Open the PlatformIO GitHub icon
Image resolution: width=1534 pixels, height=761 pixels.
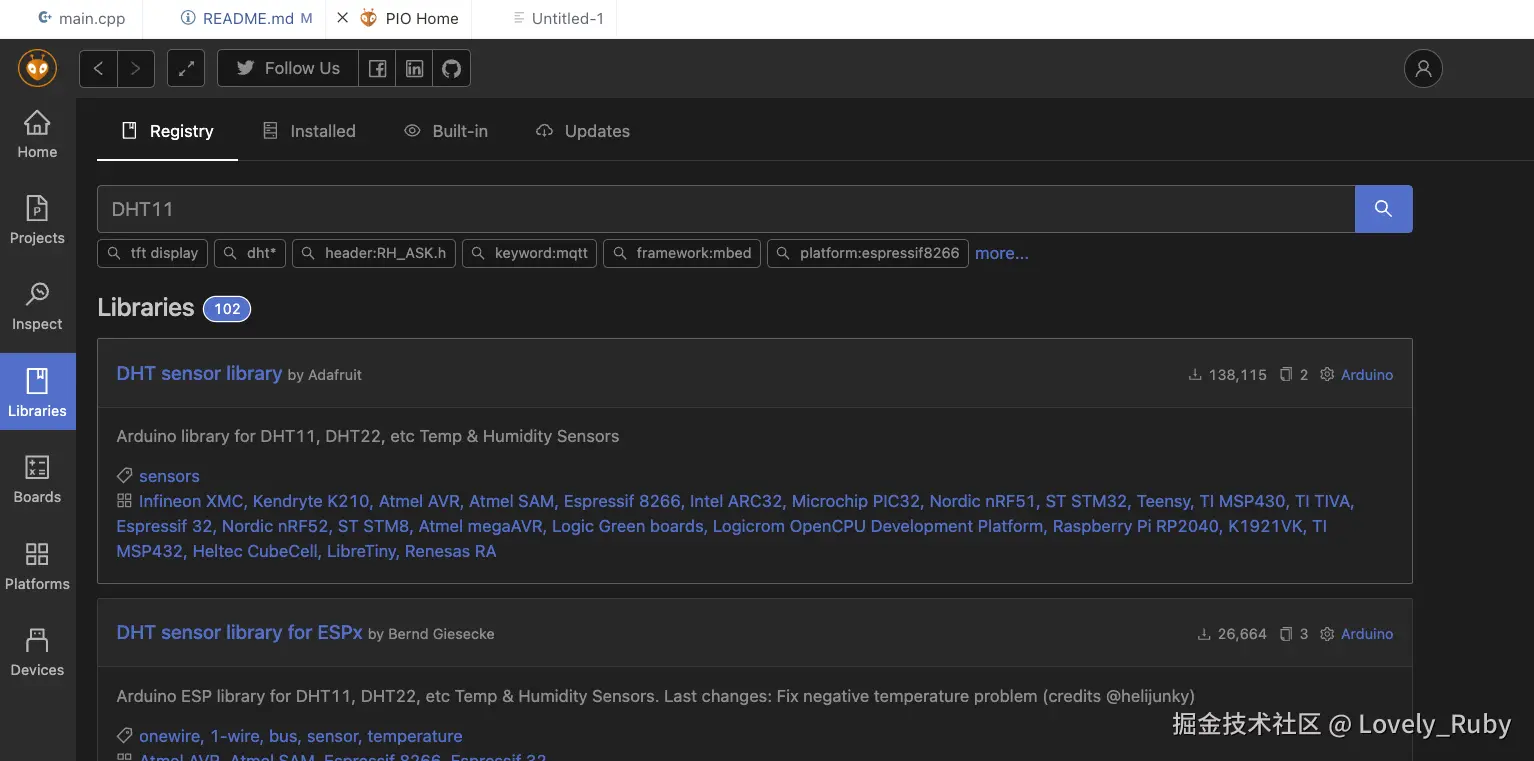tap(452, 68)
